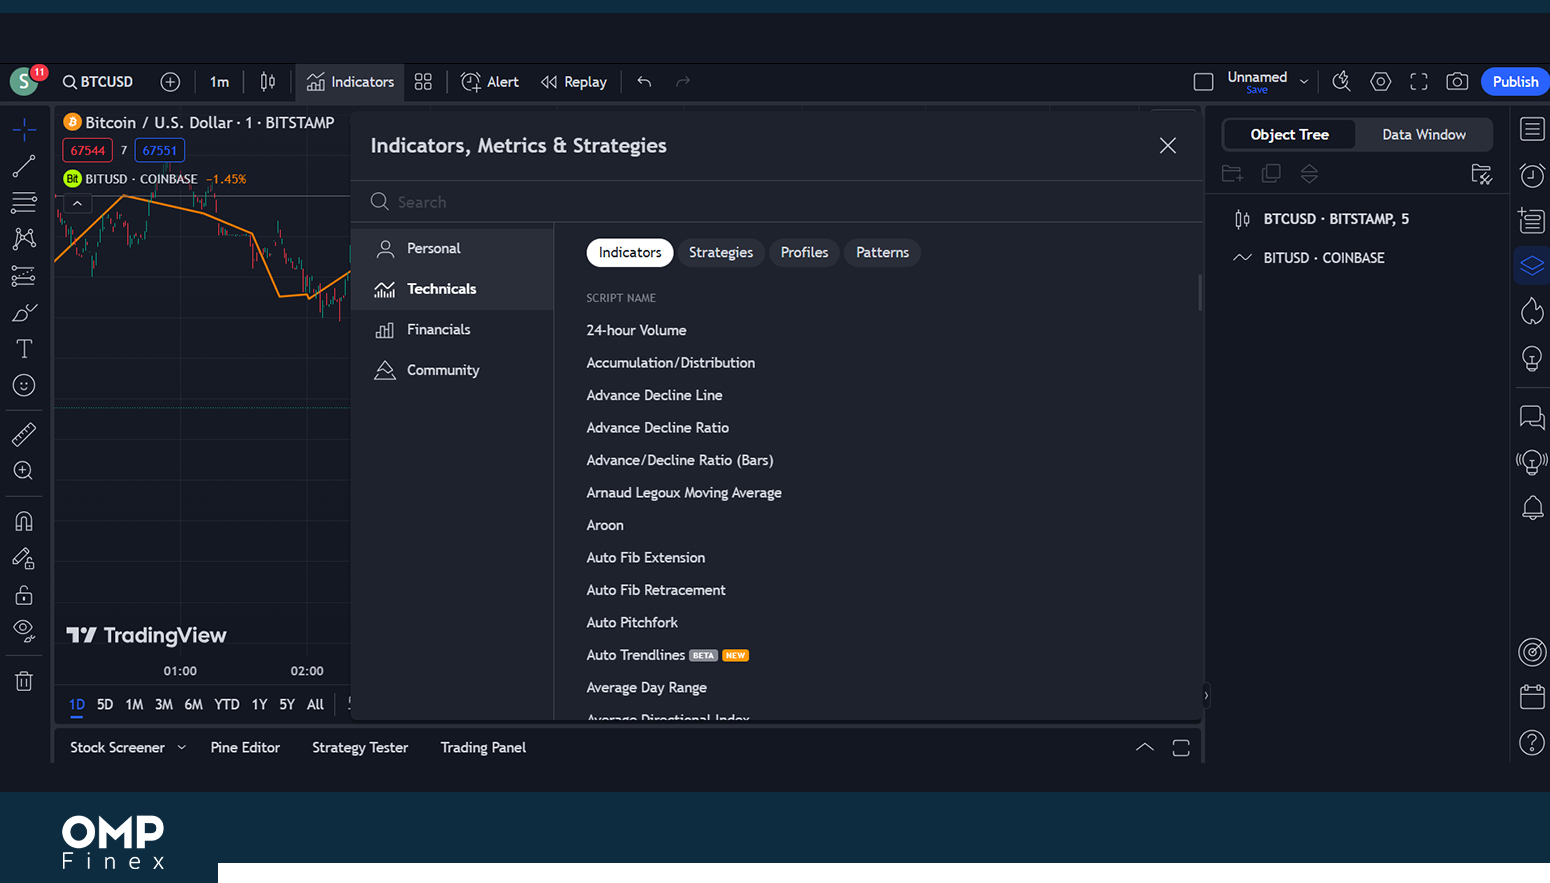
Task: Open the forecasting and measurement tools
Action: coord(24,275)
